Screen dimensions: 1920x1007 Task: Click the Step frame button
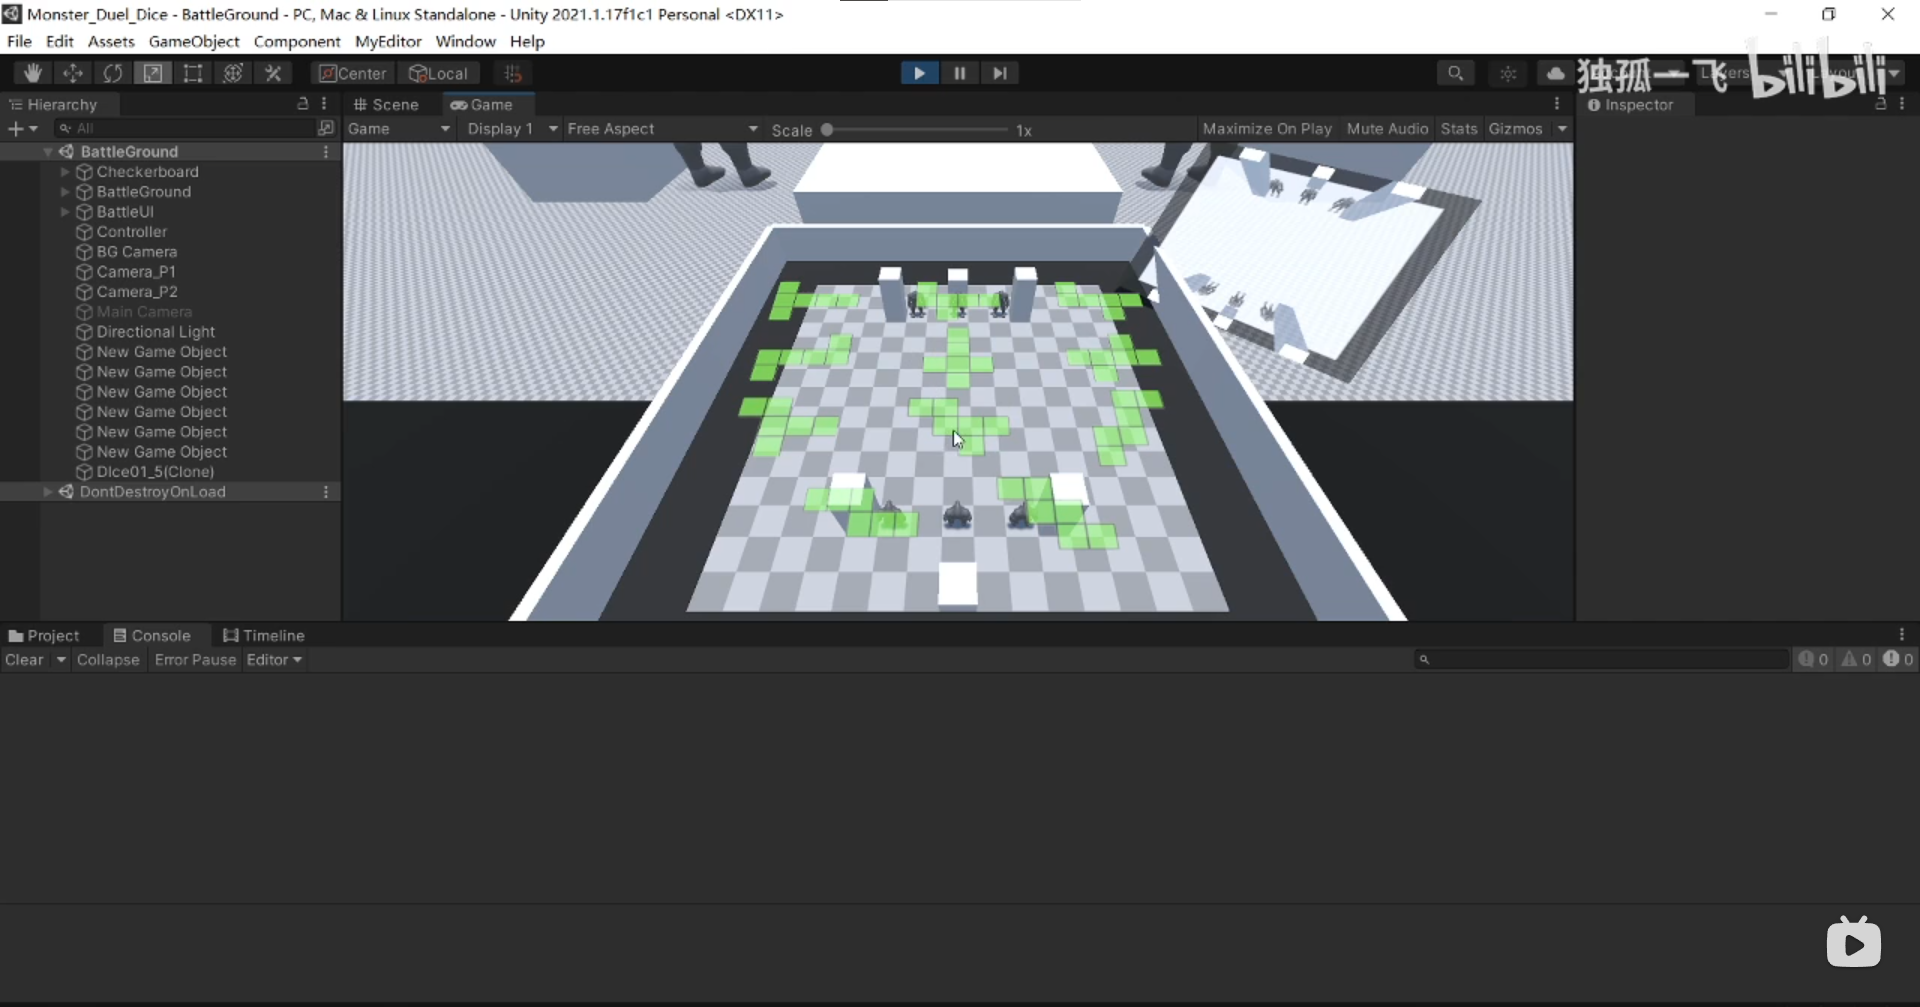[999, 73]
